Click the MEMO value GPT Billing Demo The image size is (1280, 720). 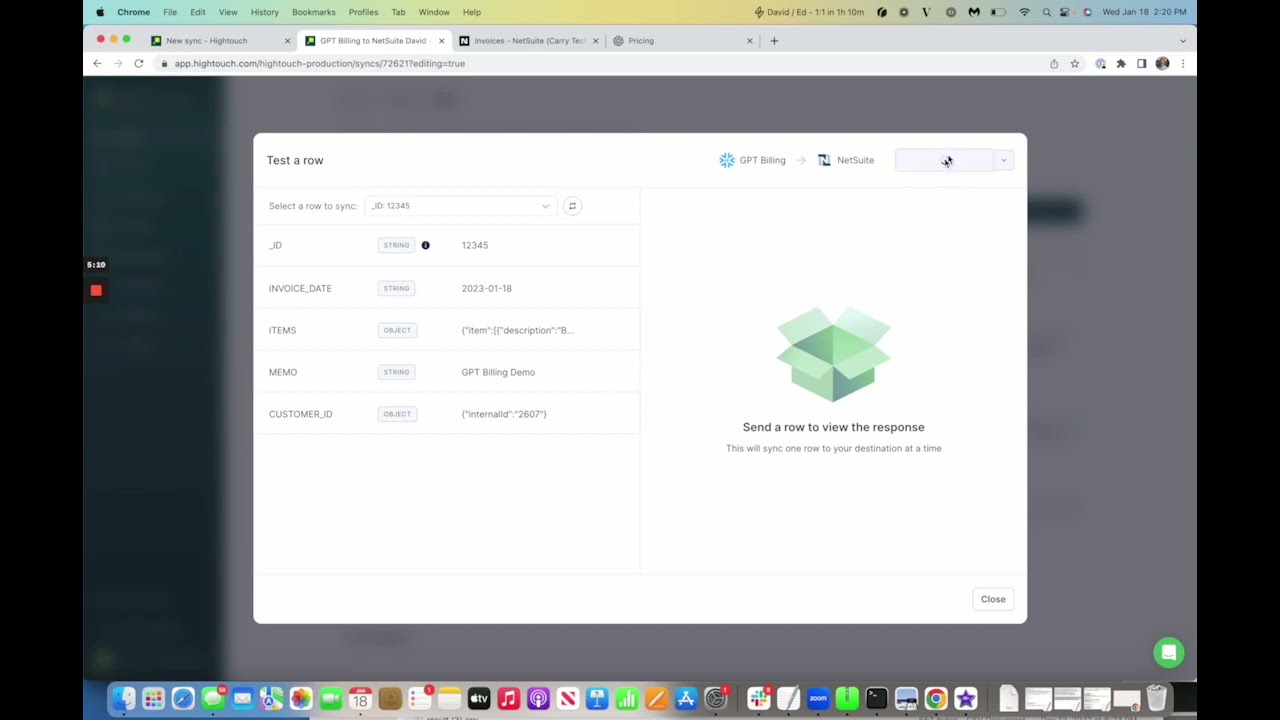(x=498, y=372)
